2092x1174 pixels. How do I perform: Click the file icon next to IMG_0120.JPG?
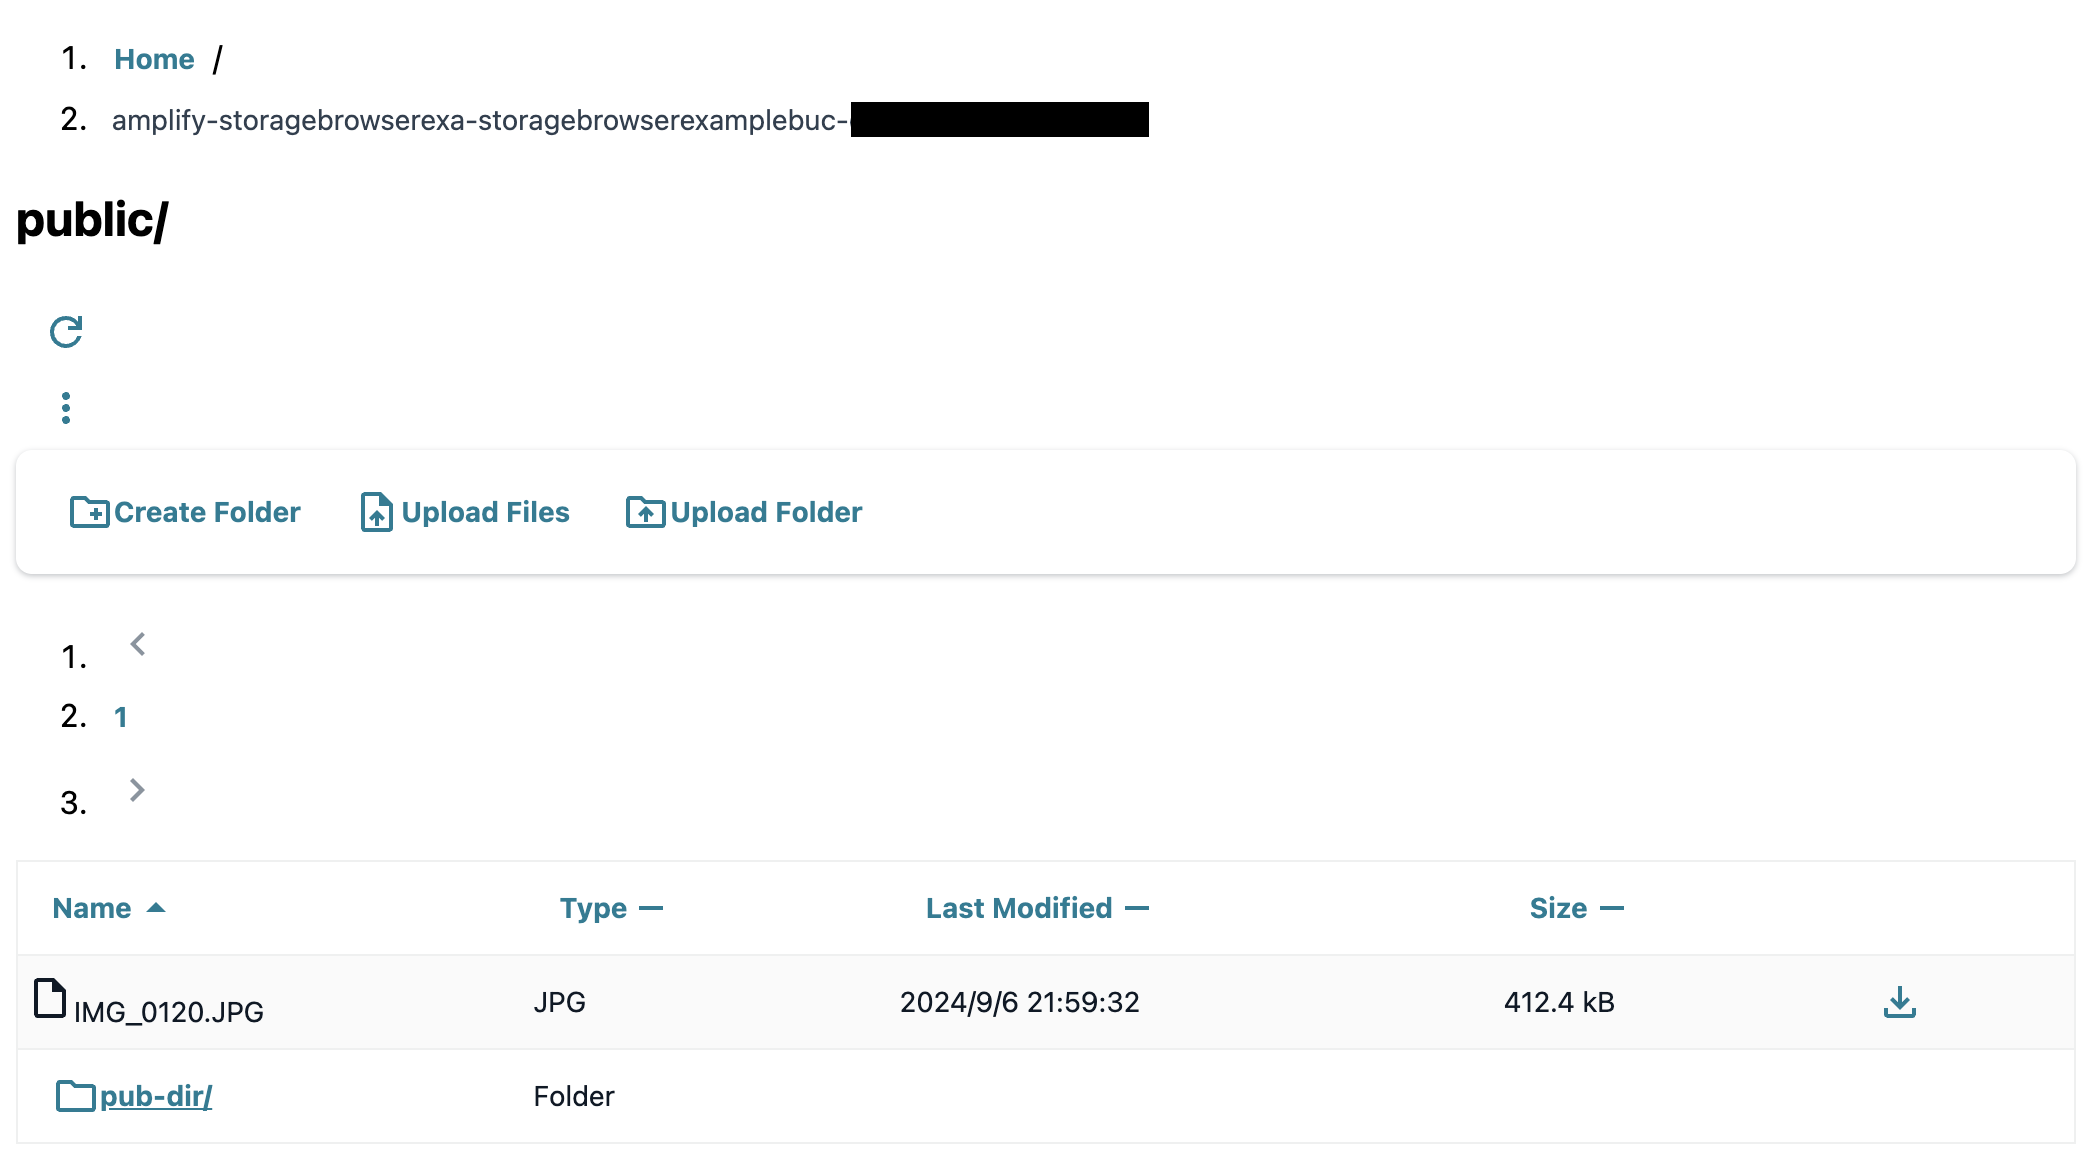tap(50, 998)
